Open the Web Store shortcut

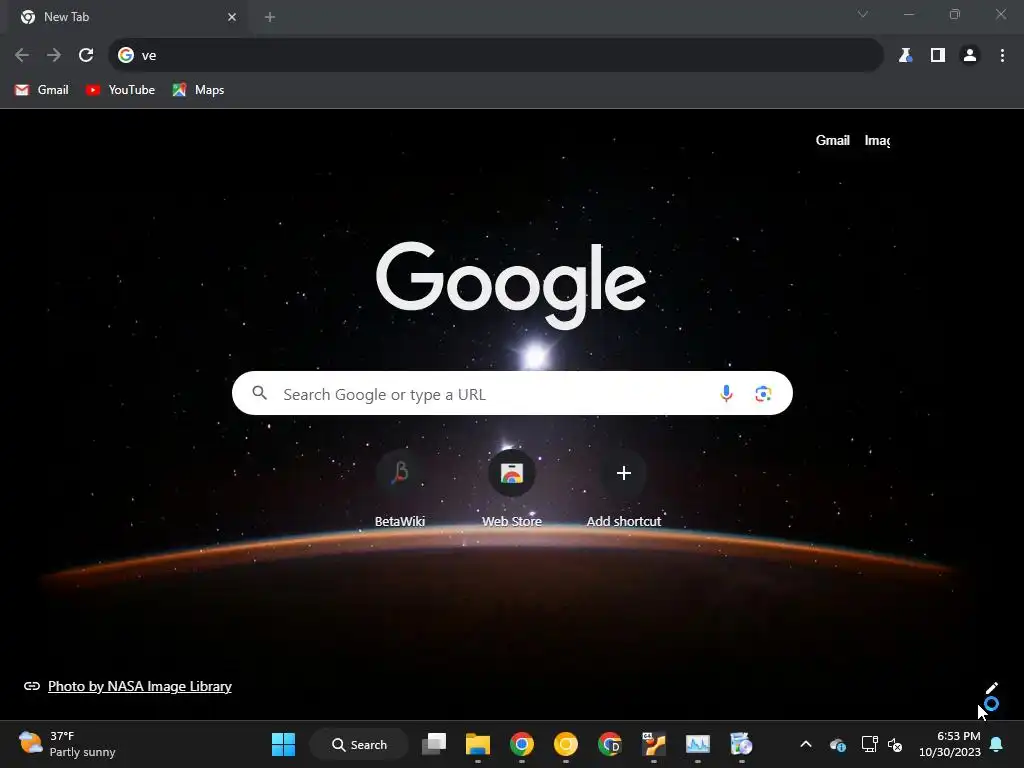tap(511, 488)
